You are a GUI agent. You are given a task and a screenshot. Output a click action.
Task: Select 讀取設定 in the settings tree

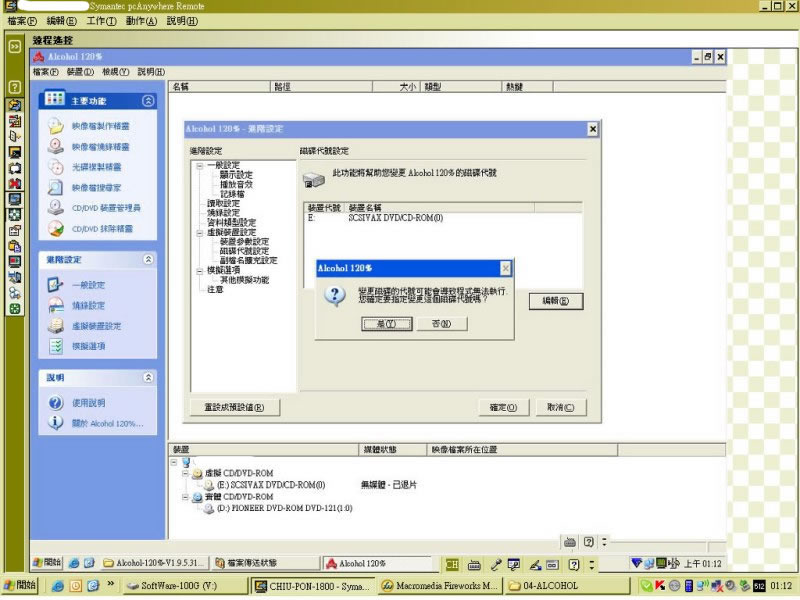[223, 204]
